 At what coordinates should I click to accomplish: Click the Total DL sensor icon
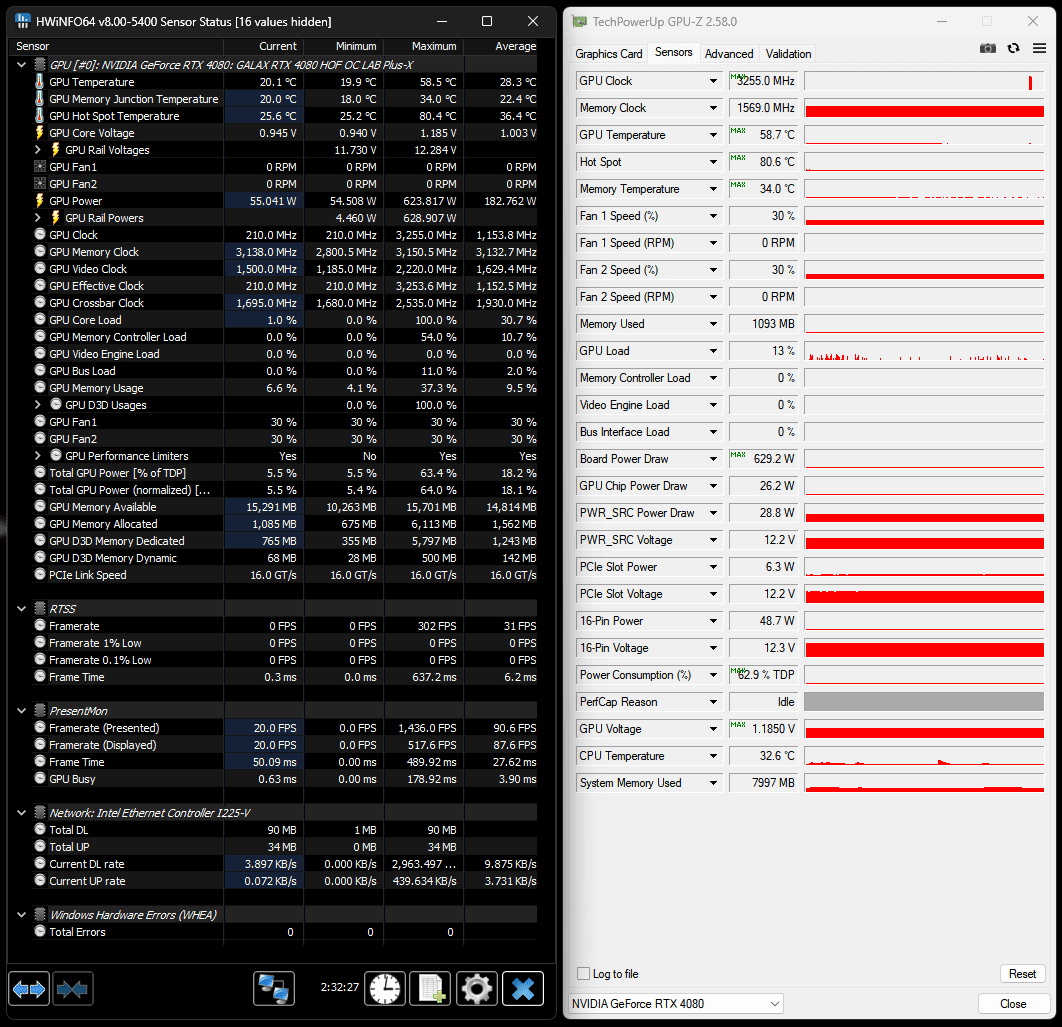pos(40,829)
